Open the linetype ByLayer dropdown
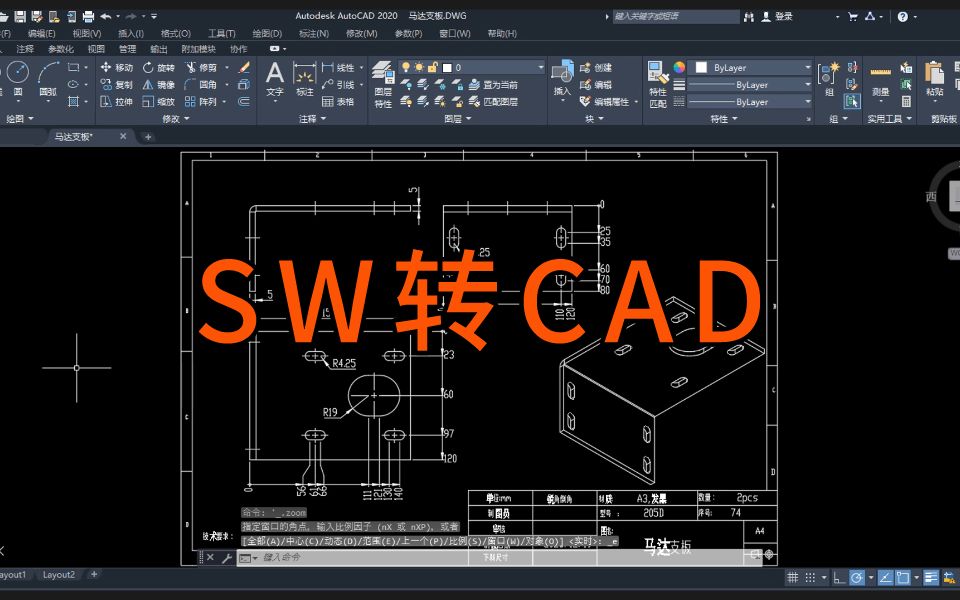960x600 pixels. (x=806, y=84)
